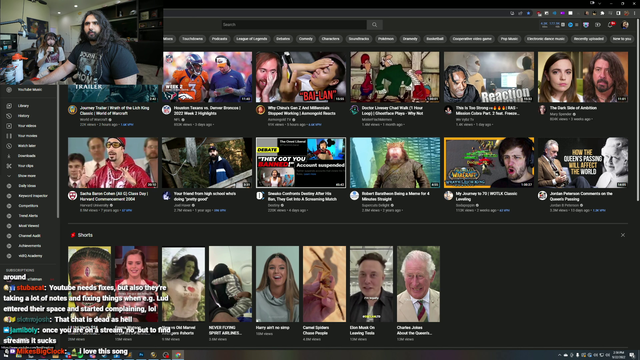640x360 pixels.
Task: Select the Debates filter chip
Action: point(283,39)
